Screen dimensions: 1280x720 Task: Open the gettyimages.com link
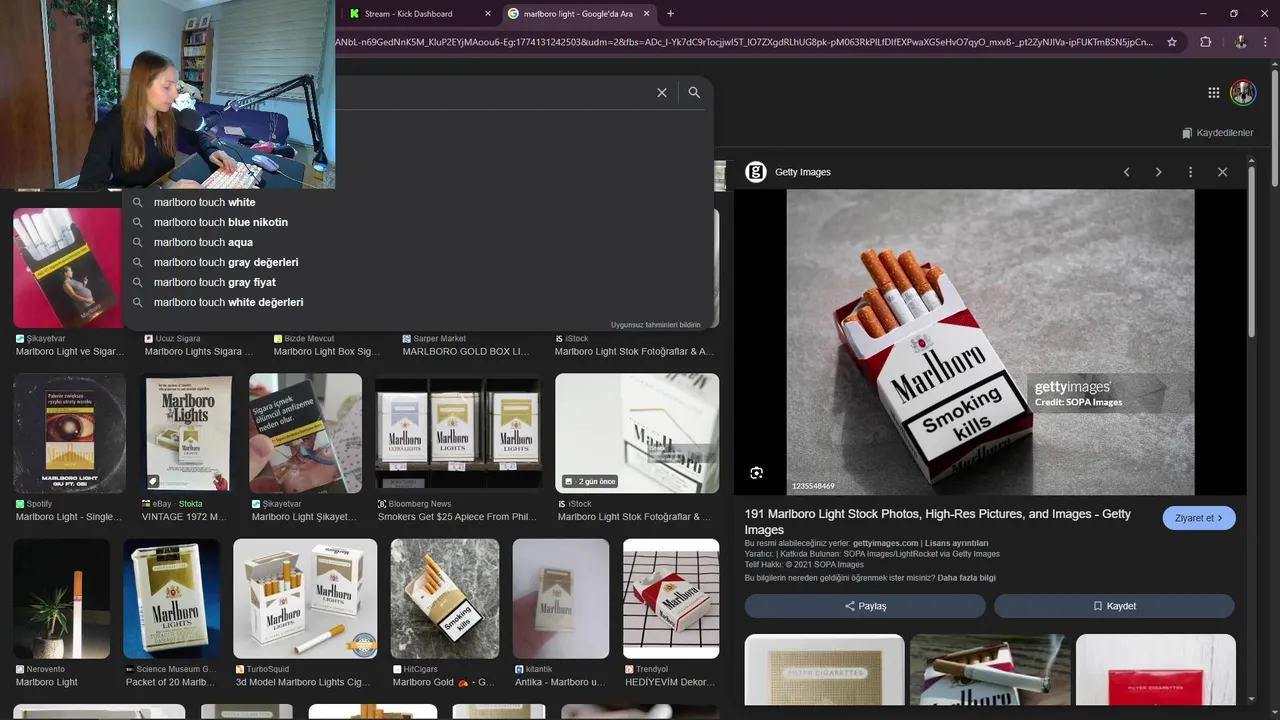point(885,543)
